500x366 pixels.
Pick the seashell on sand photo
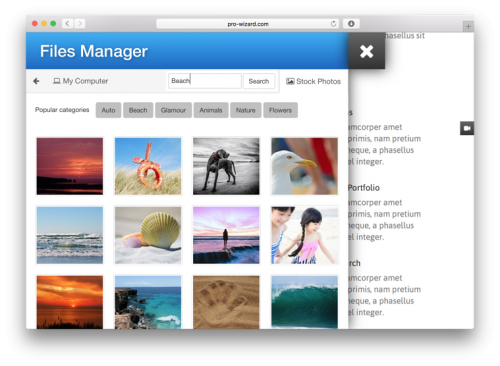tap(148, 235)
